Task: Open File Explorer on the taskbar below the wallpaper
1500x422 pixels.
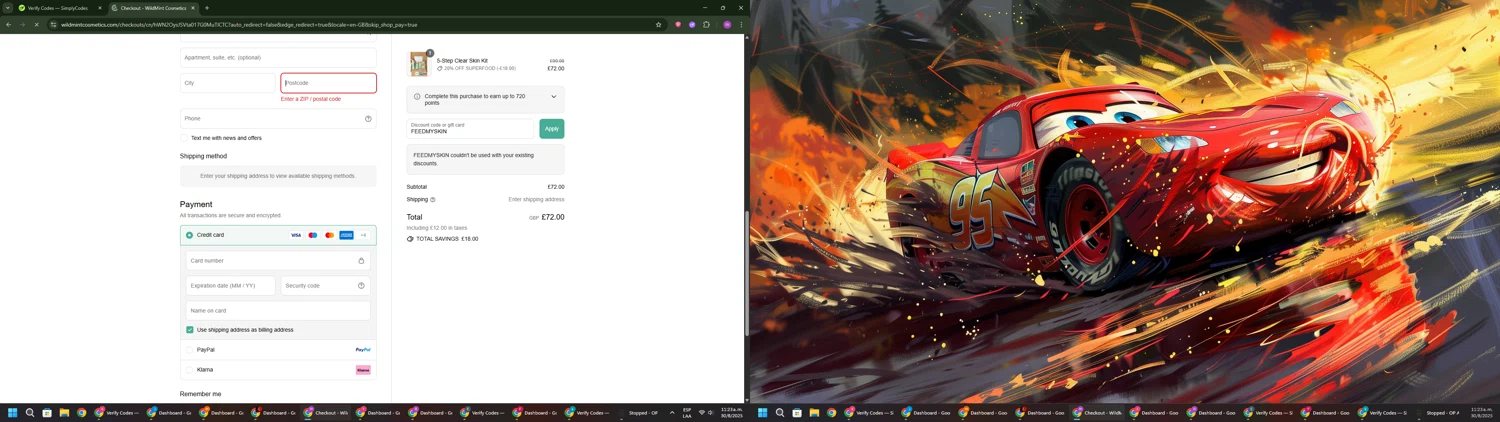Action: click(814, 412)
